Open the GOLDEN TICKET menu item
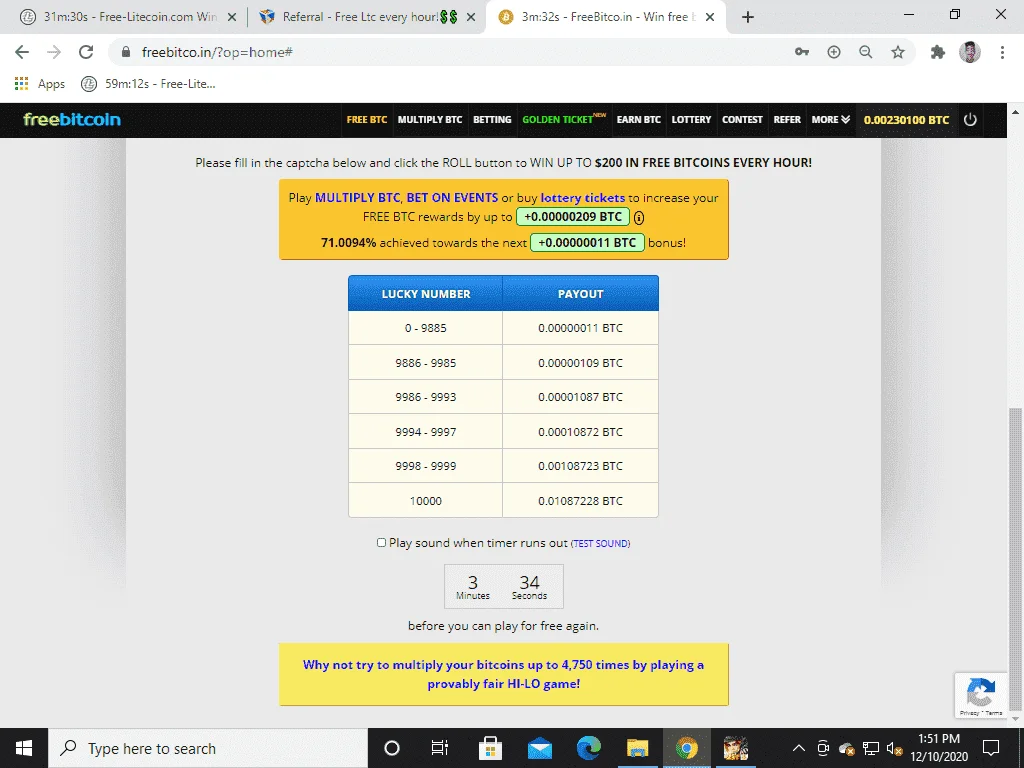The height and width of the screenshot is (768, 1024). pos(564,120)
